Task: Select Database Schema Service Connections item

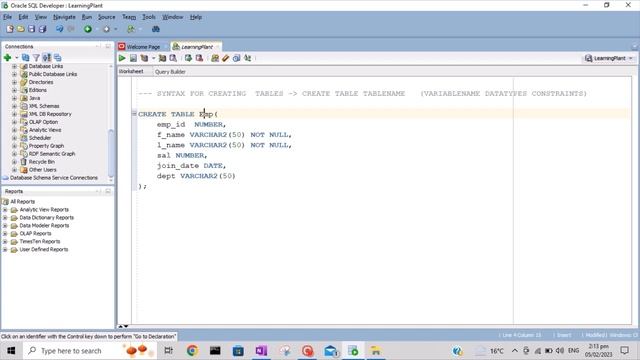Action: pyautogui.click(x=53, y=178)
